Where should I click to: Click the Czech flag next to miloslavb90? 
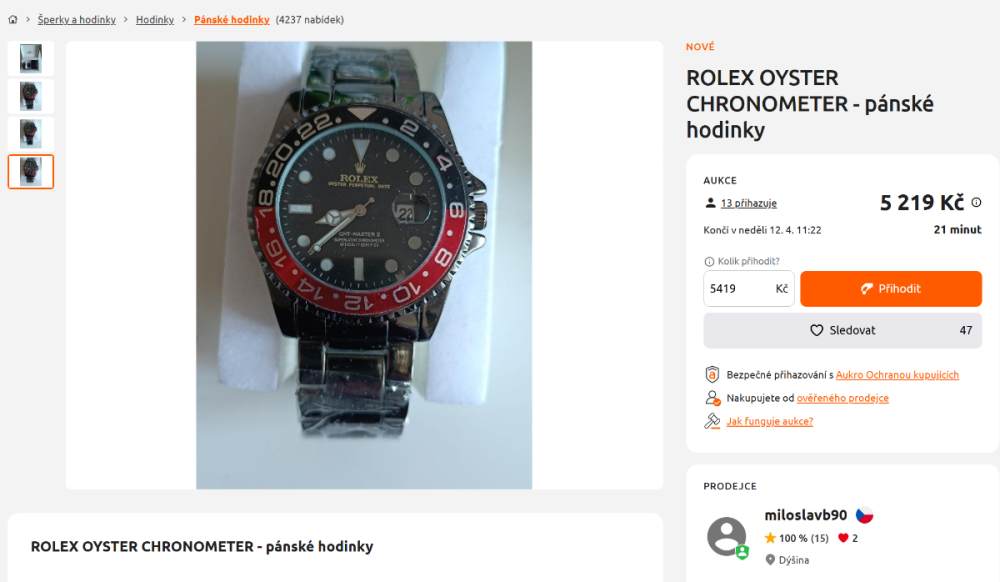click(x=864, y=515)
